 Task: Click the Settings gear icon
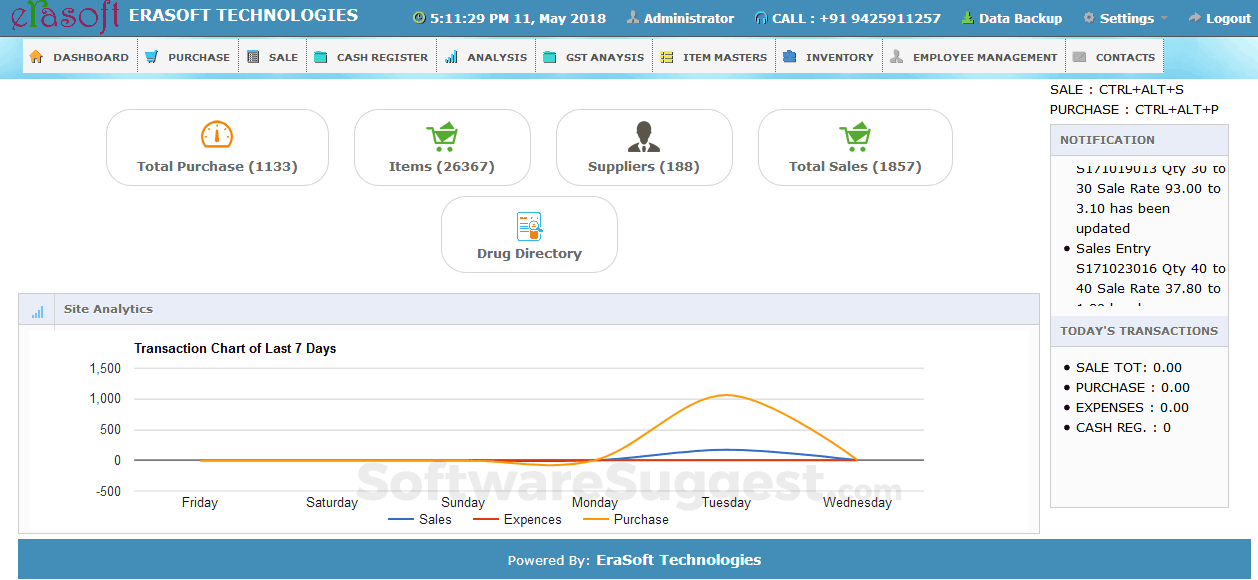[1089, 18]
